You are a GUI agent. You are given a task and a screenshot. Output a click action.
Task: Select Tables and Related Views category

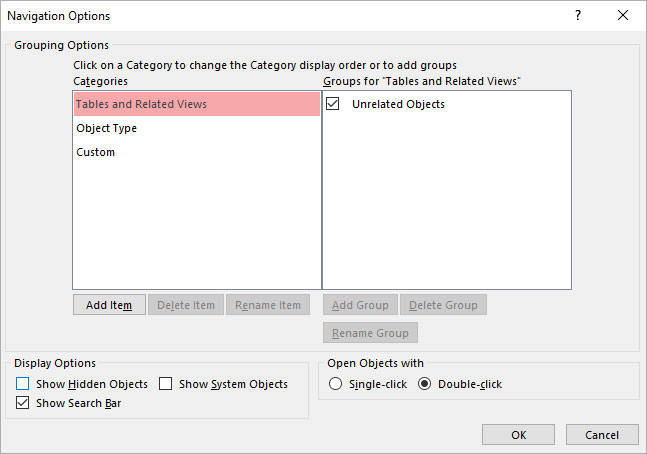(x=197, y=104)
